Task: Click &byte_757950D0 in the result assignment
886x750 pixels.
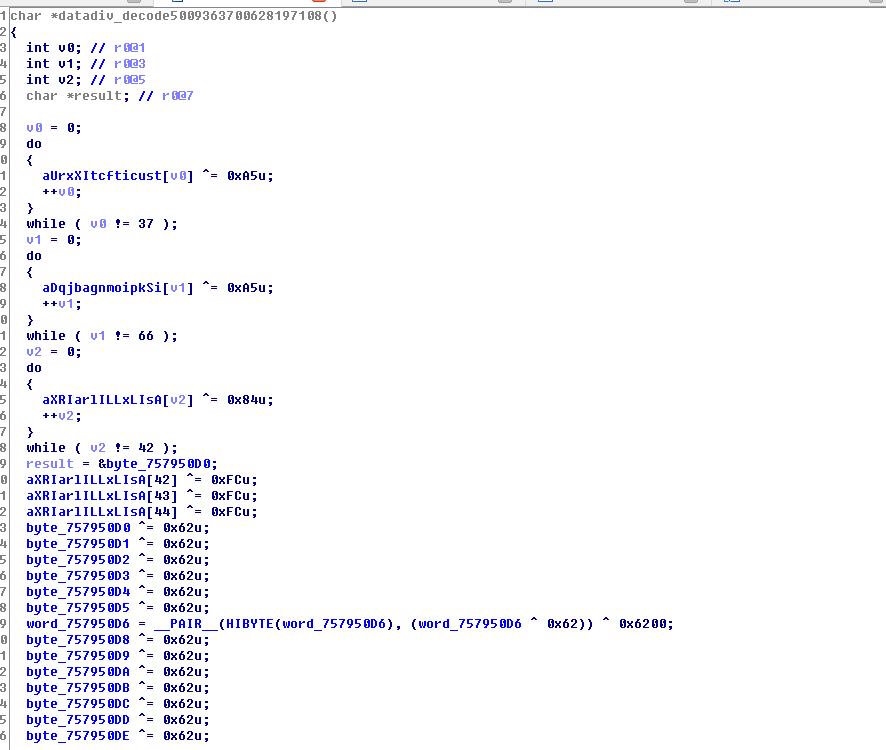Action: coord(155,463)
